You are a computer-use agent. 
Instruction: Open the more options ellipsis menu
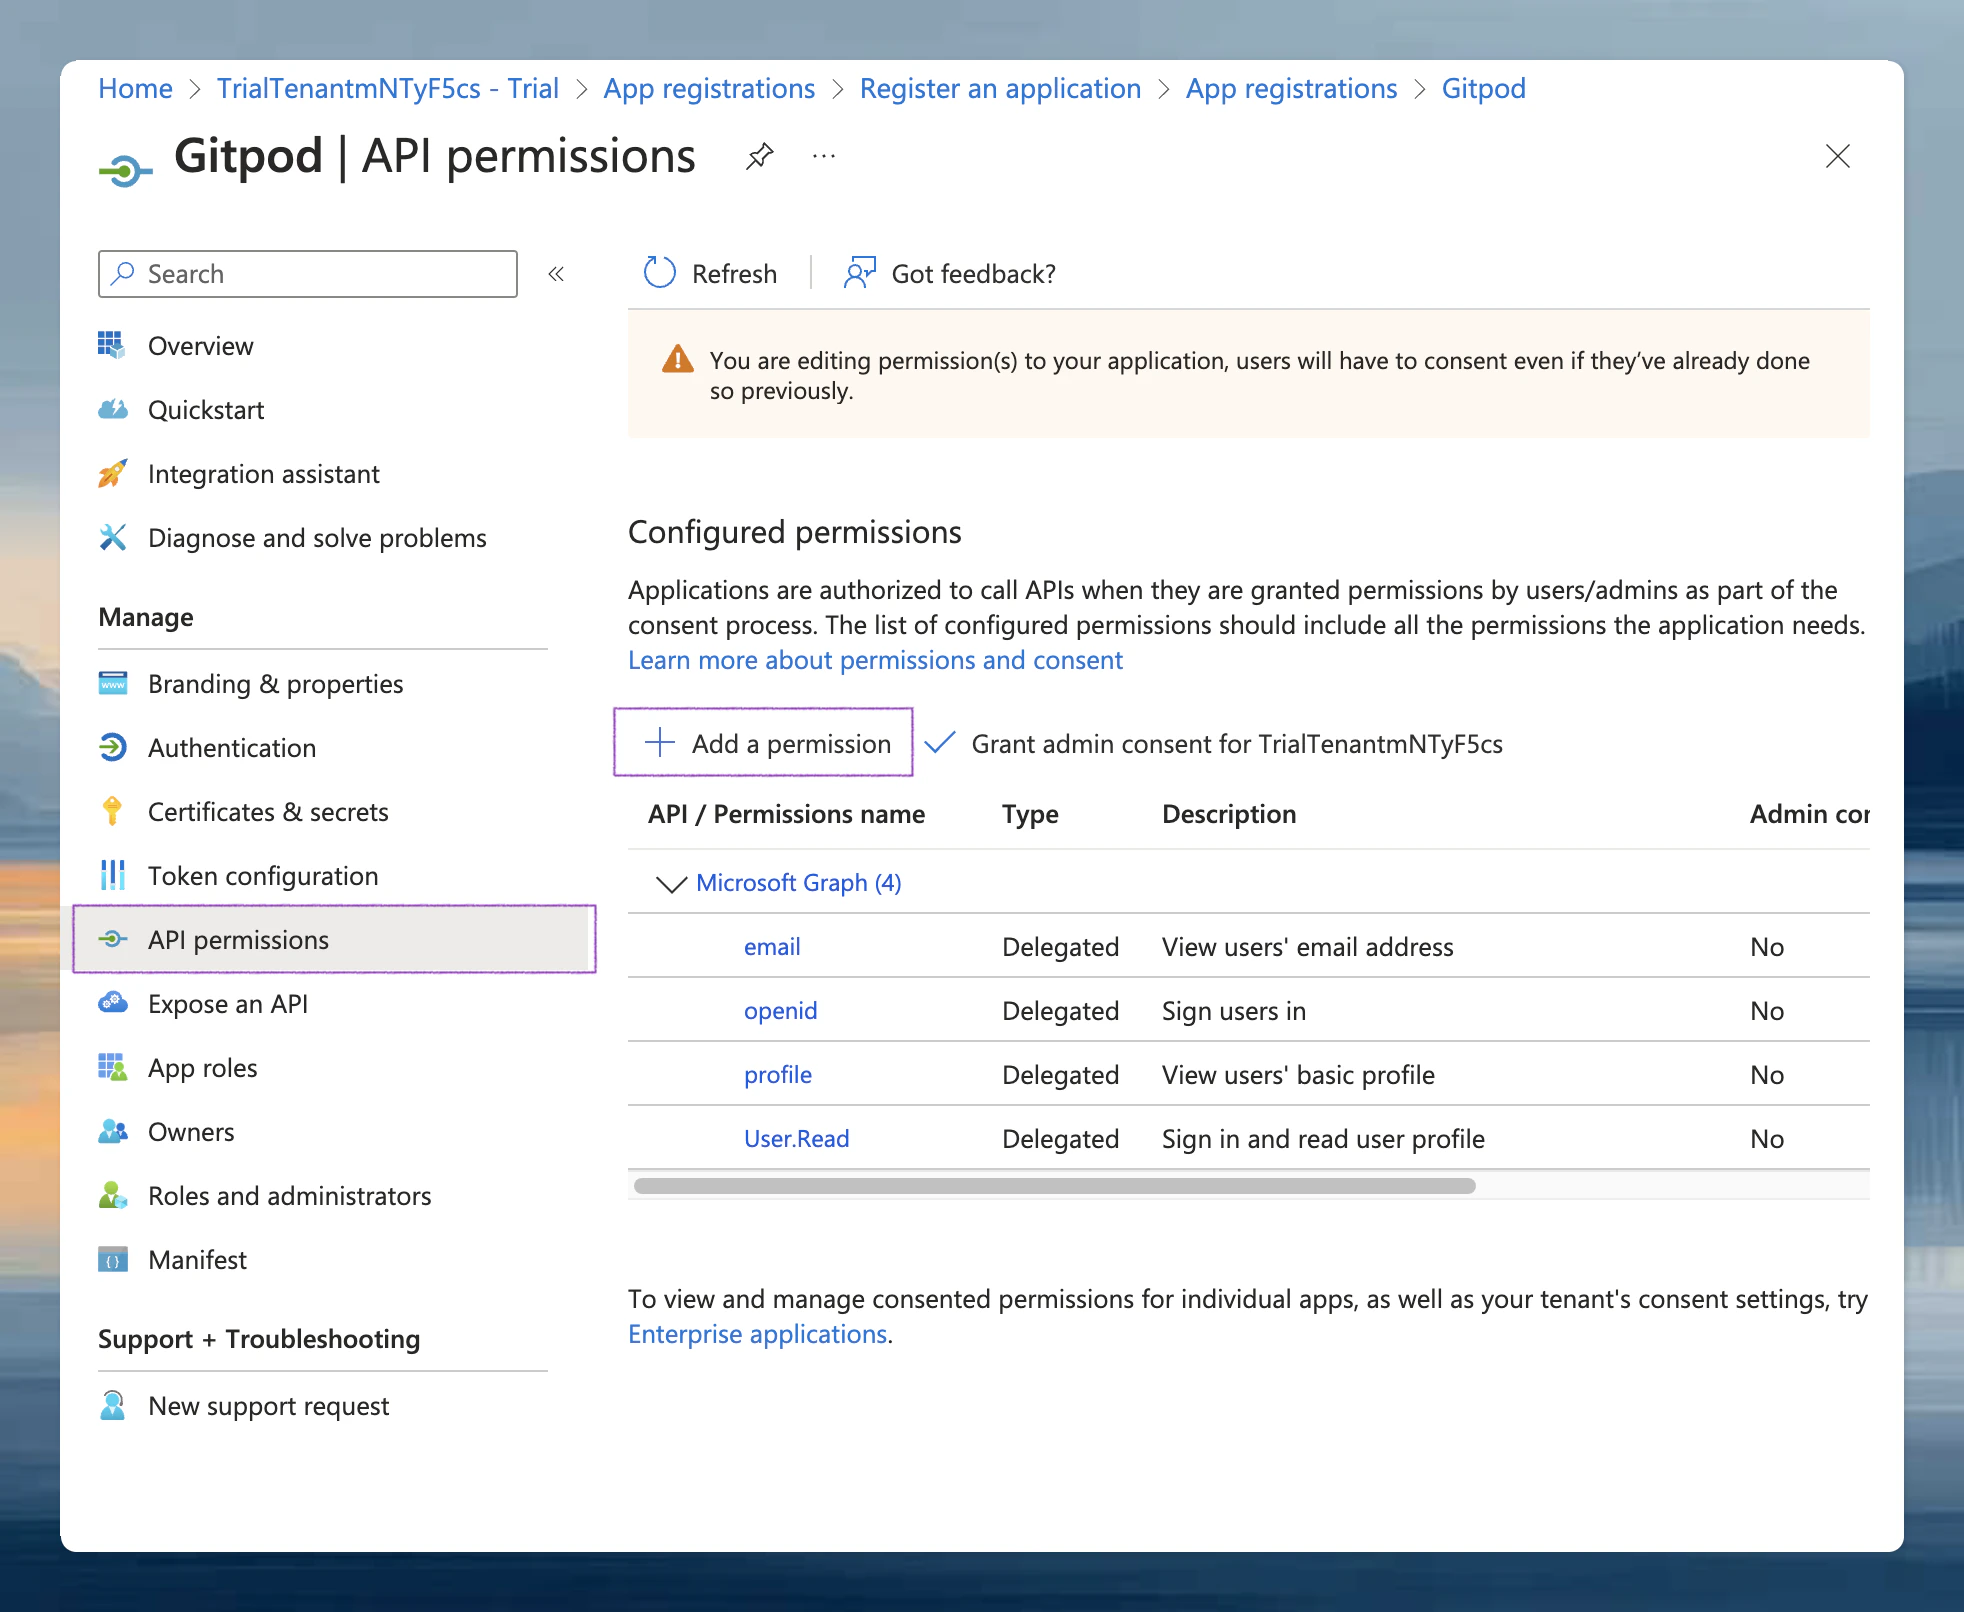coord(824,157)
